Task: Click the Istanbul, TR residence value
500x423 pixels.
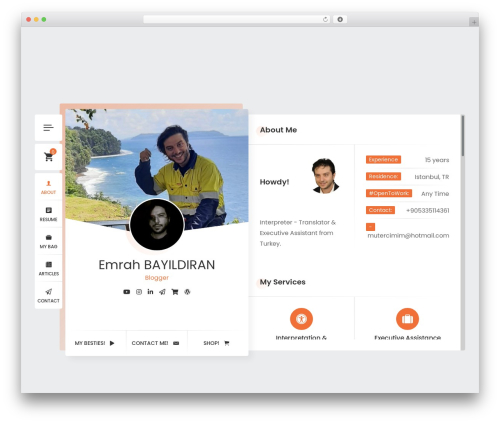Action: pos(432,177)
